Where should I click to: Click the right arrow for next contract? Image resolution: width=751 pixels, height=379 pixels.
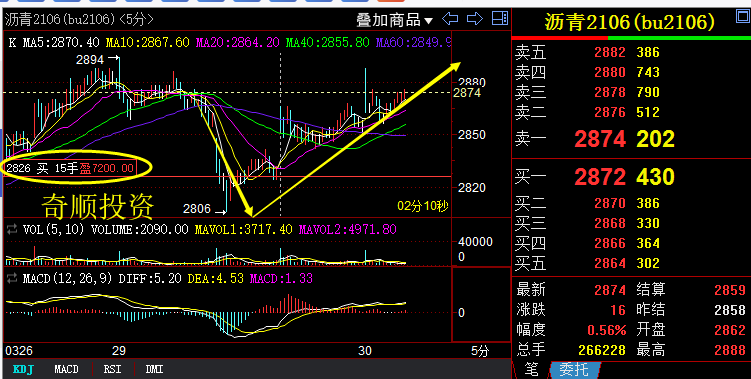475,19
